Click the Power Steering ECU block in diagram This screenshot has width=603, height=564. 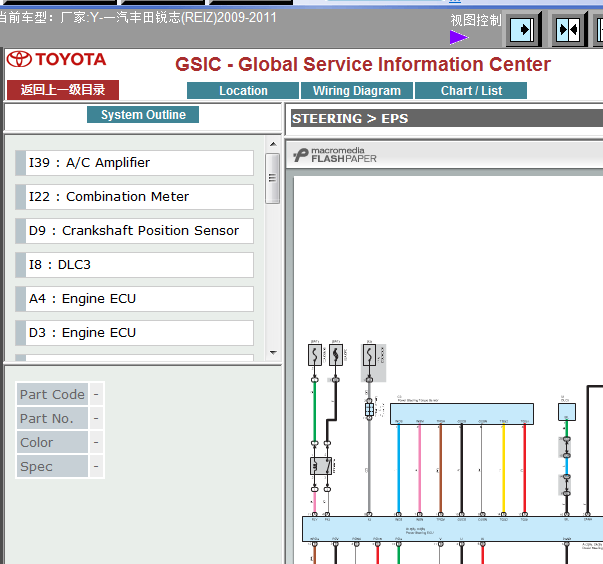click(452, 529)
